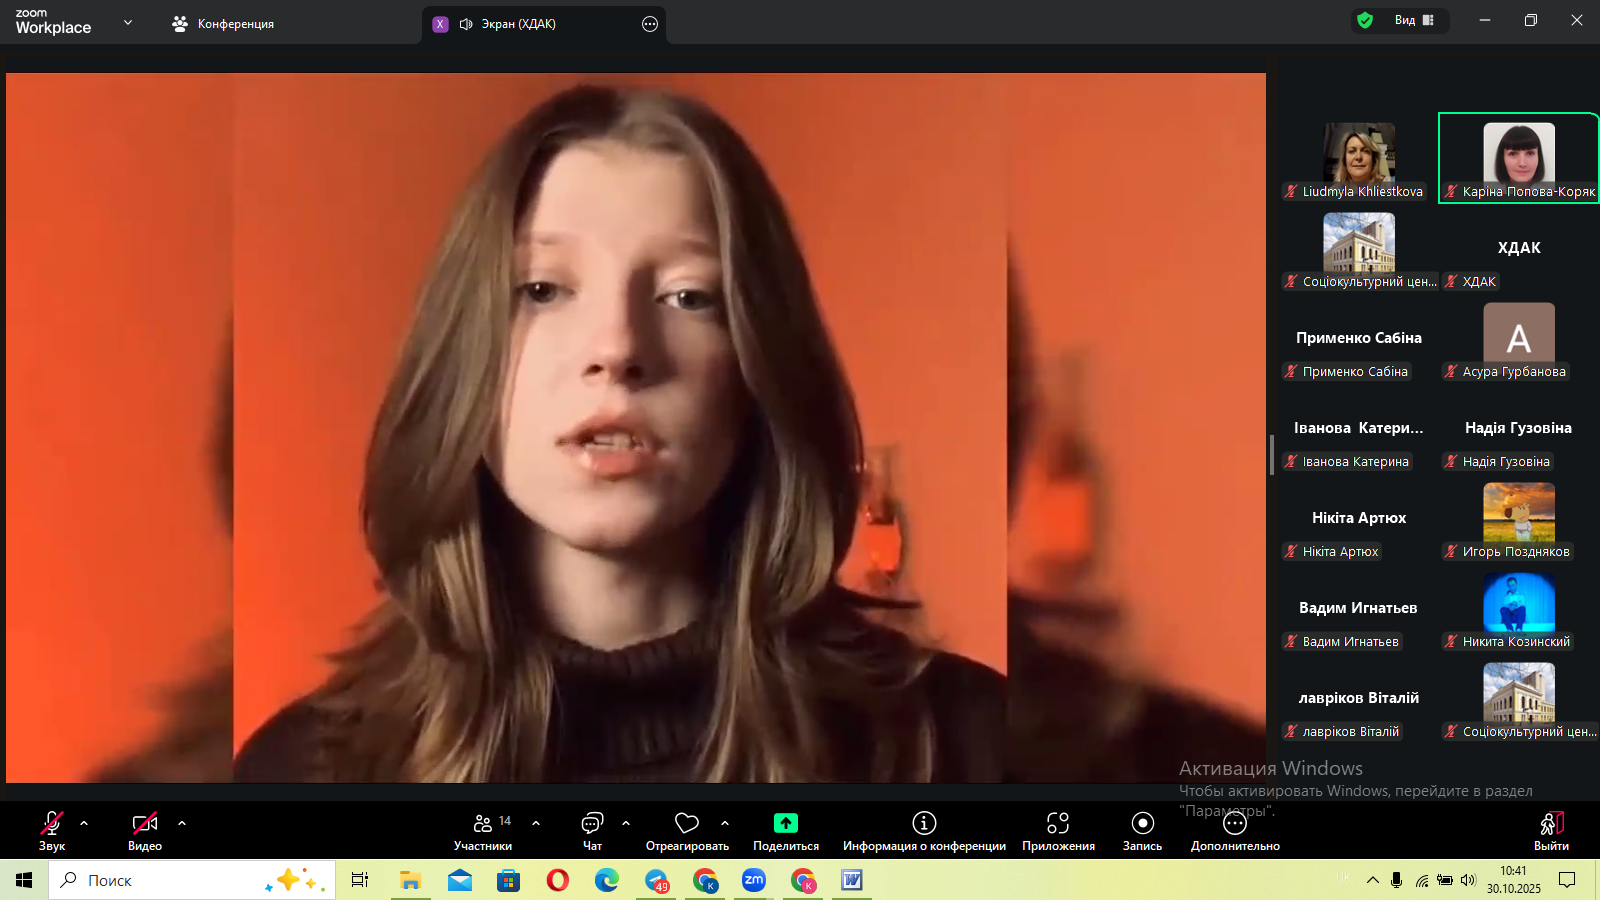Click the Вид view layout button
The width and height of the screenshot is (1600, 900).
[1414, 20]
